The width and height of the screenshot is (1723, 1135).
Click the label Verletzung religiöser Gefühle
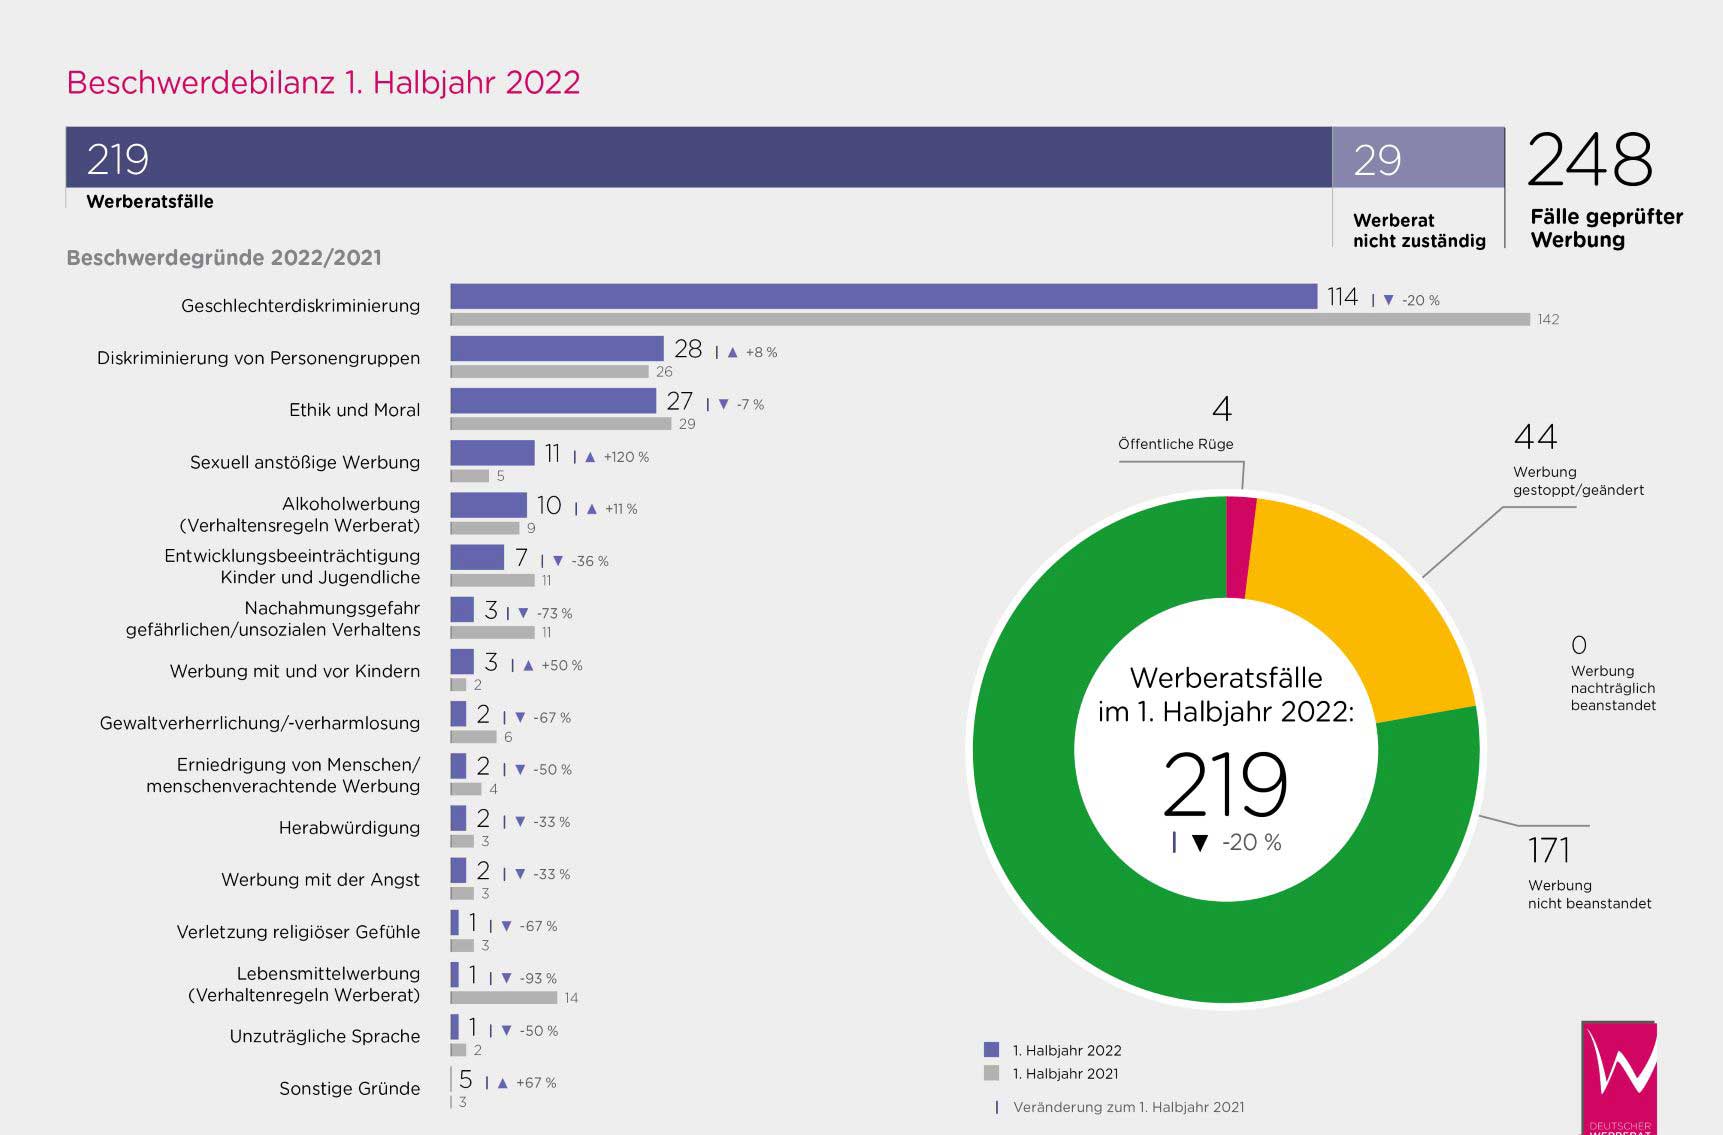click(298, 932)
